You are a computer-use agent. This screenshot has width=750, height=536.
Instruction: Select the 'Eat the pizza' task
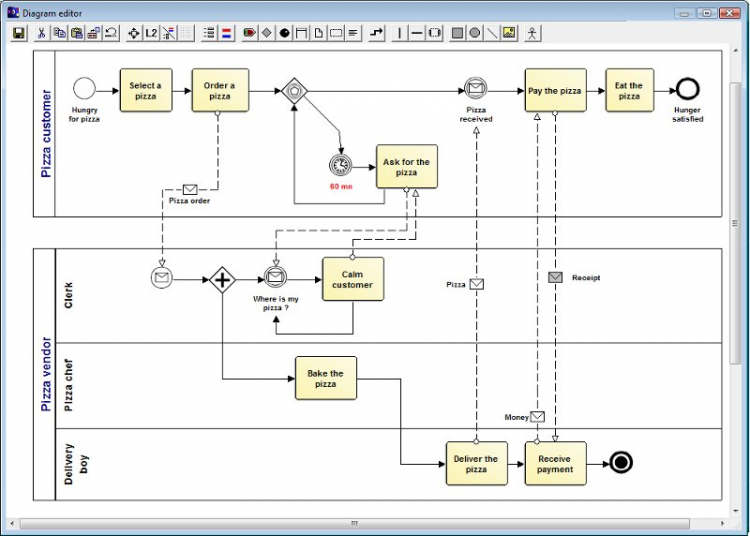629,90
